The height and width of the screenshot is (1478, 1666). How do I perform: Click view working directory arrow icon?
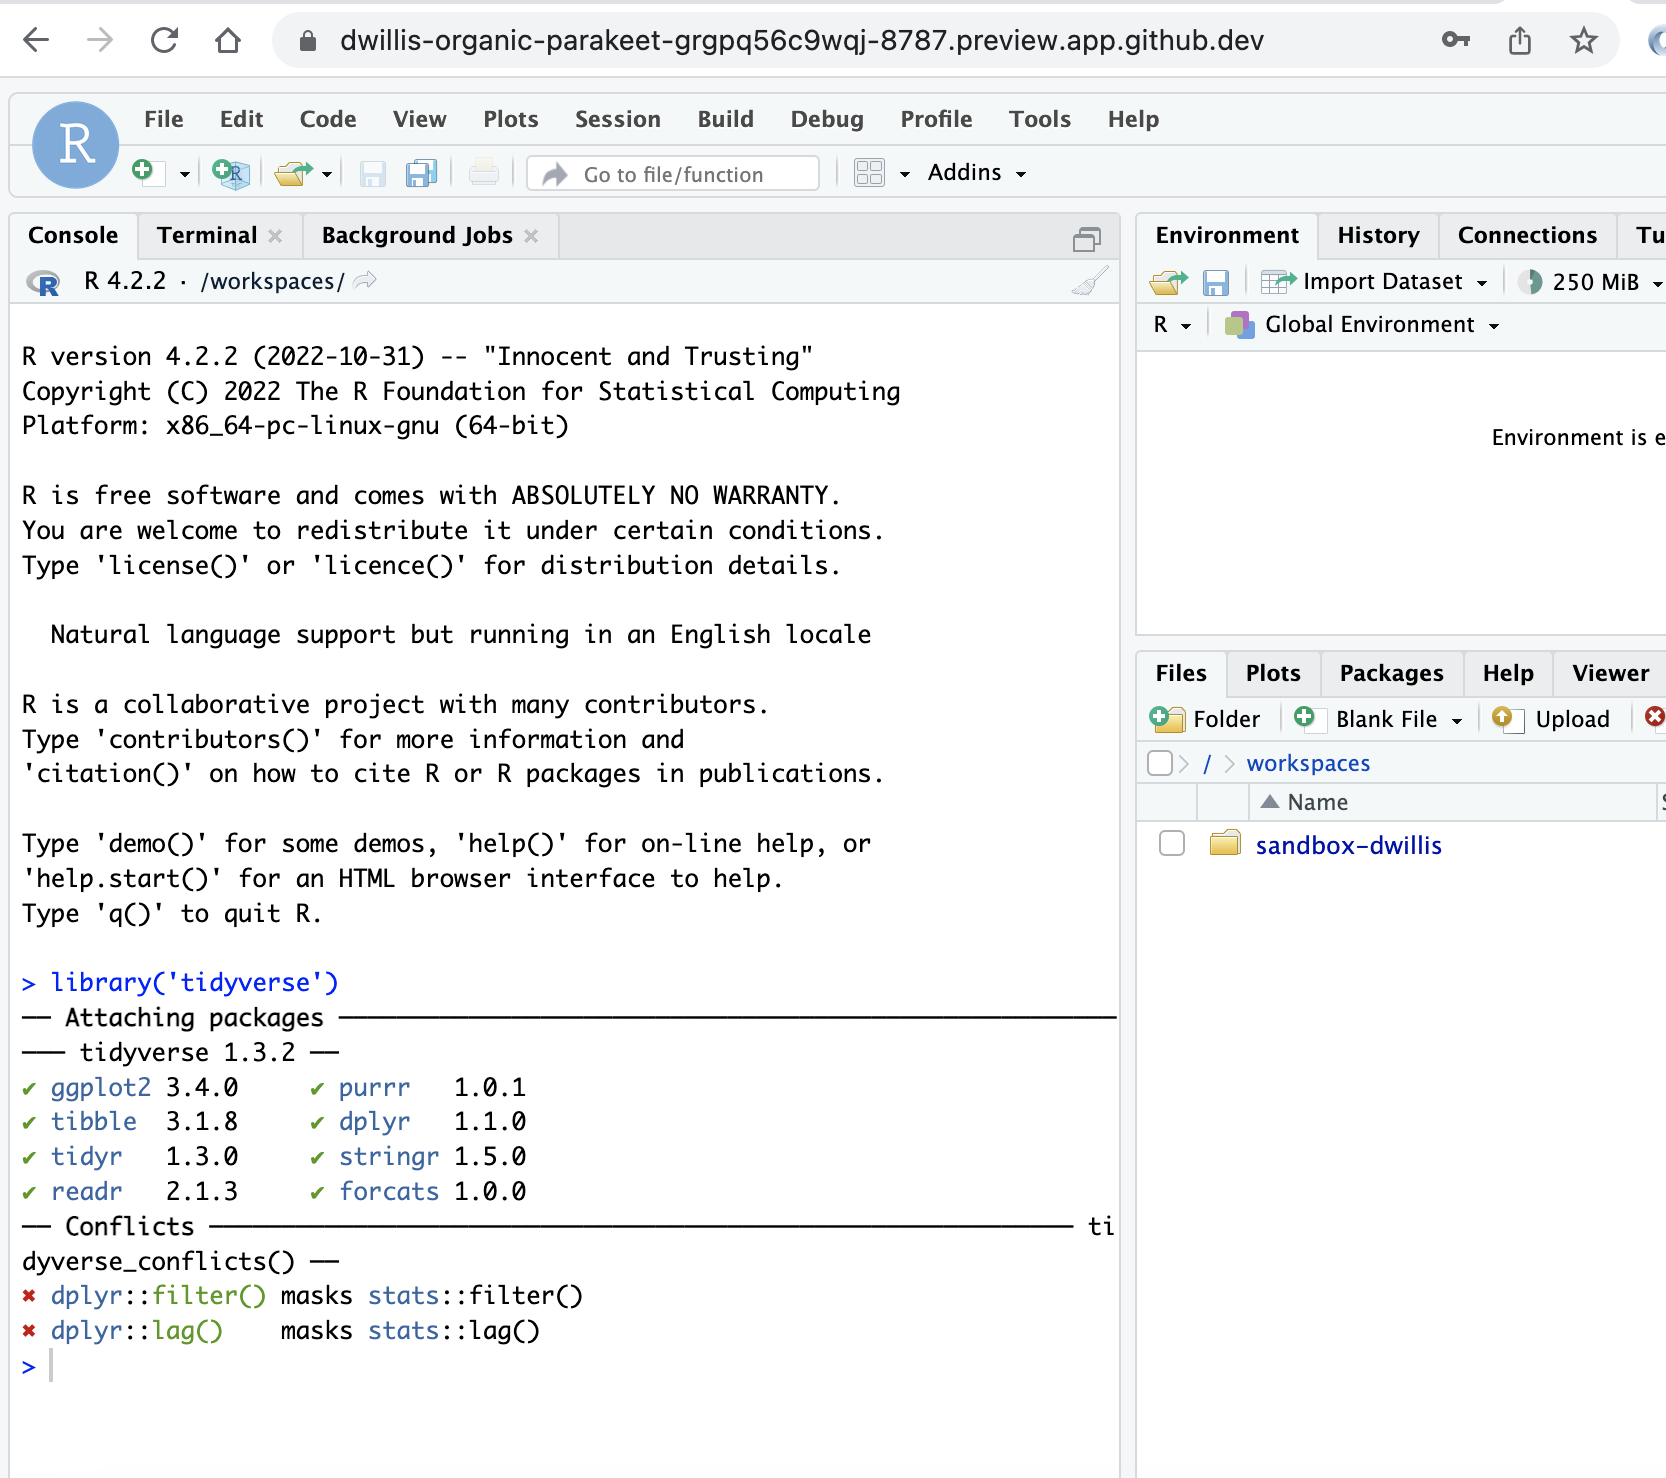(366, 280)
